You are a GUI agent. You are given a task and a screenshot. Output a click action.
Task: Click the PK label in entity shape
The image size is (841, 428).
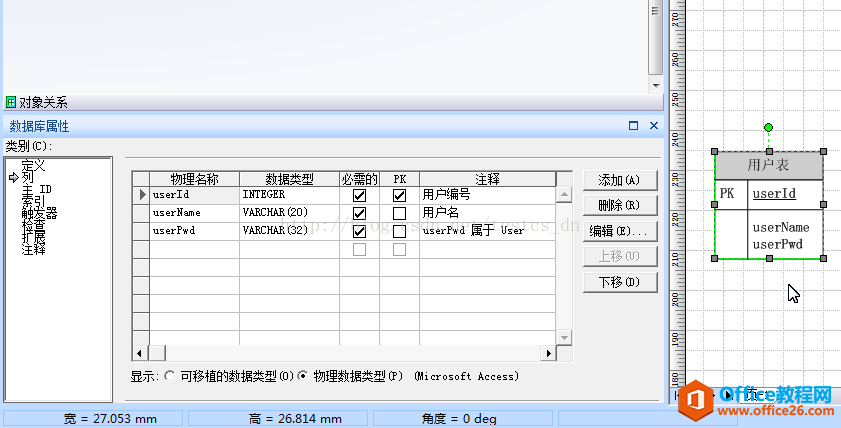tap(727, 193)
